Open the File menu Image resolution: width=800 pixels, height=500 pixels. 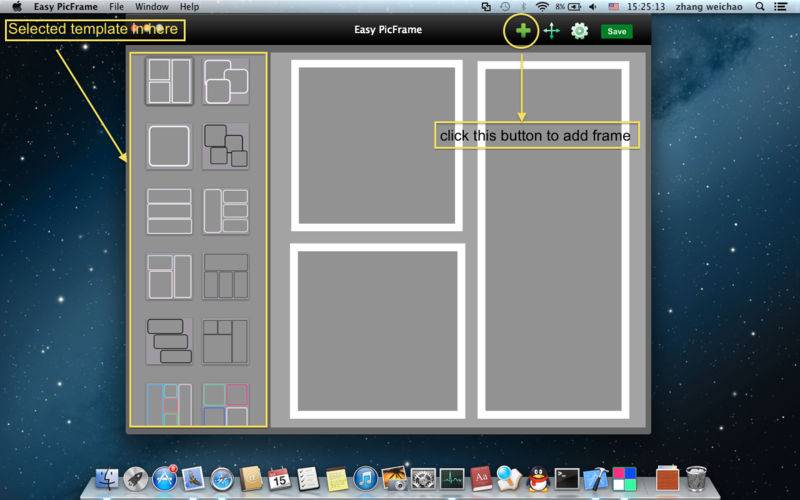point(117,7)
